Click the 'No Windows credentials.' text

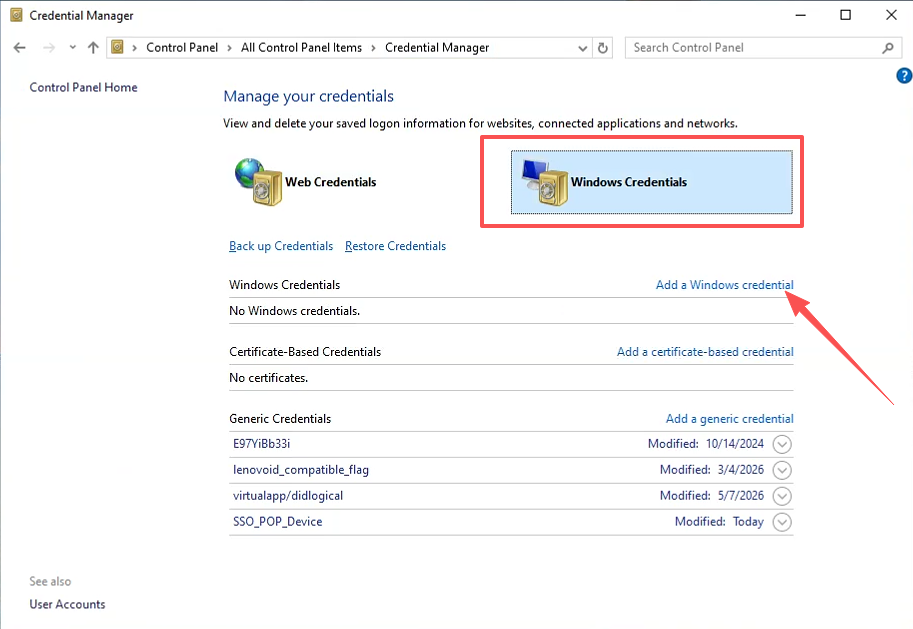pos(295,311)
